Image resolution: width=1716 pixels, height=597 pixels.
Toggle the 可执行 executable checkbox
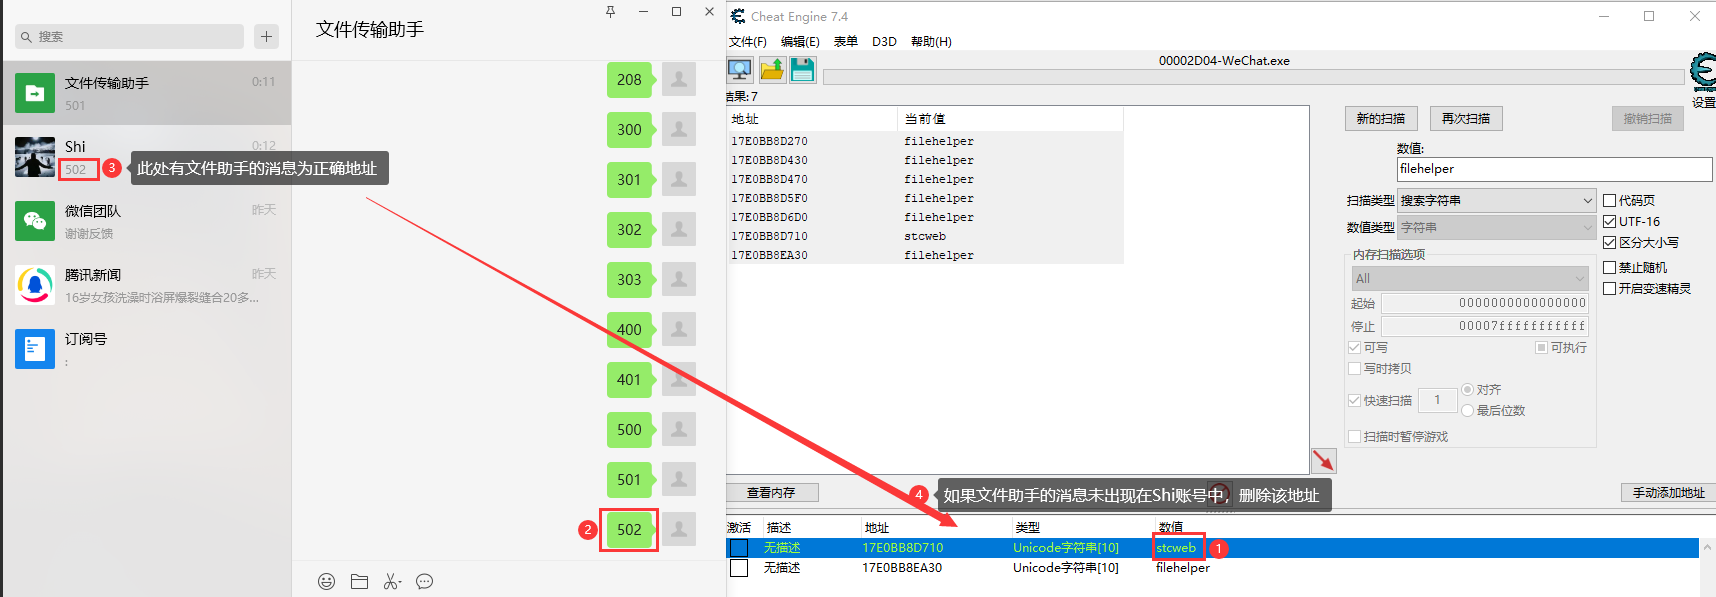[1541, 347]
